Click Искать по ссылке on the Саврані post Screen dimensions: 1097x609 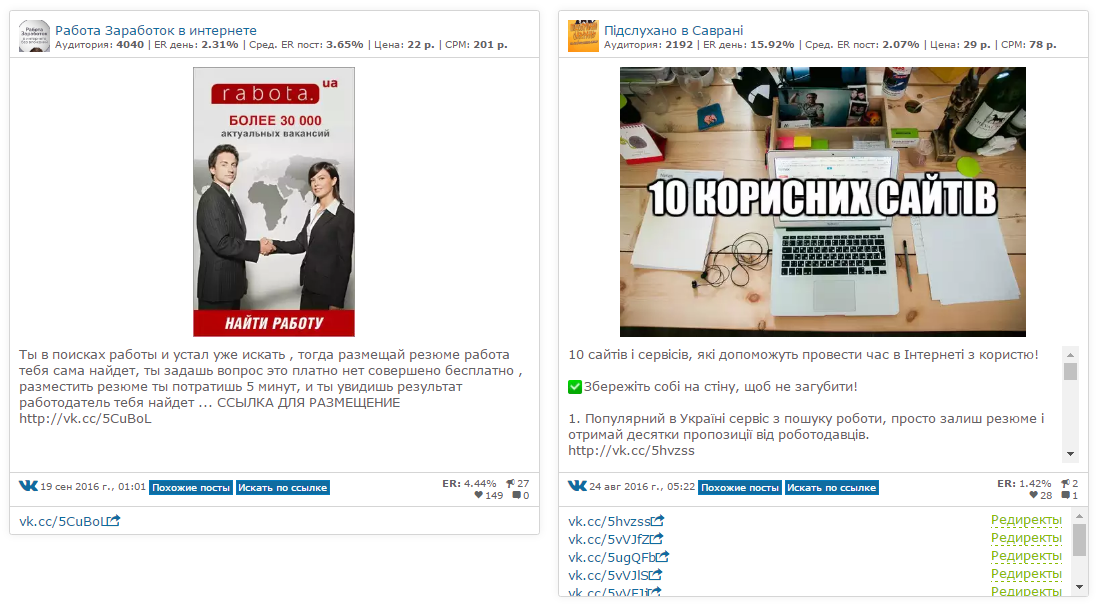831,488
